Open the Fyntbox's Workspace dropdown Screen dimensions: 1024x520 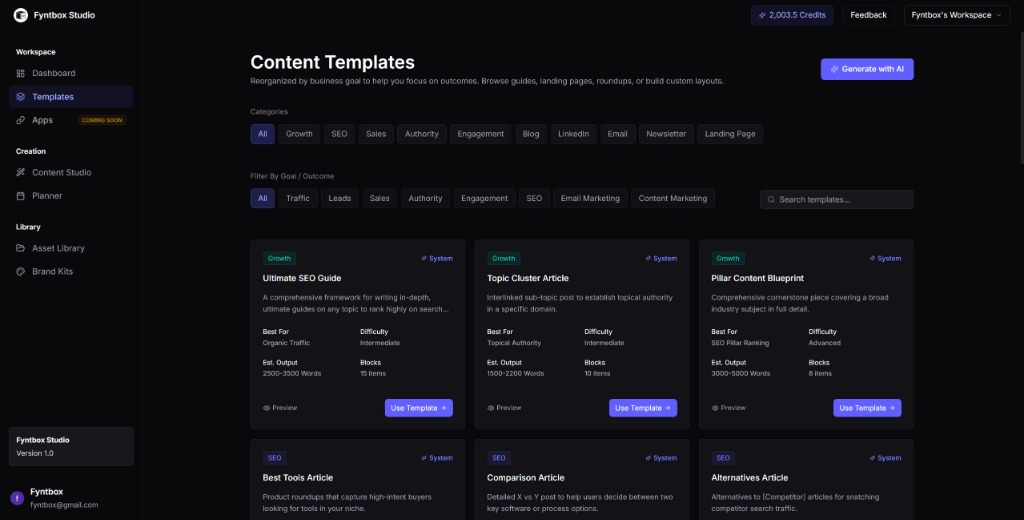(x=957, y=15)
